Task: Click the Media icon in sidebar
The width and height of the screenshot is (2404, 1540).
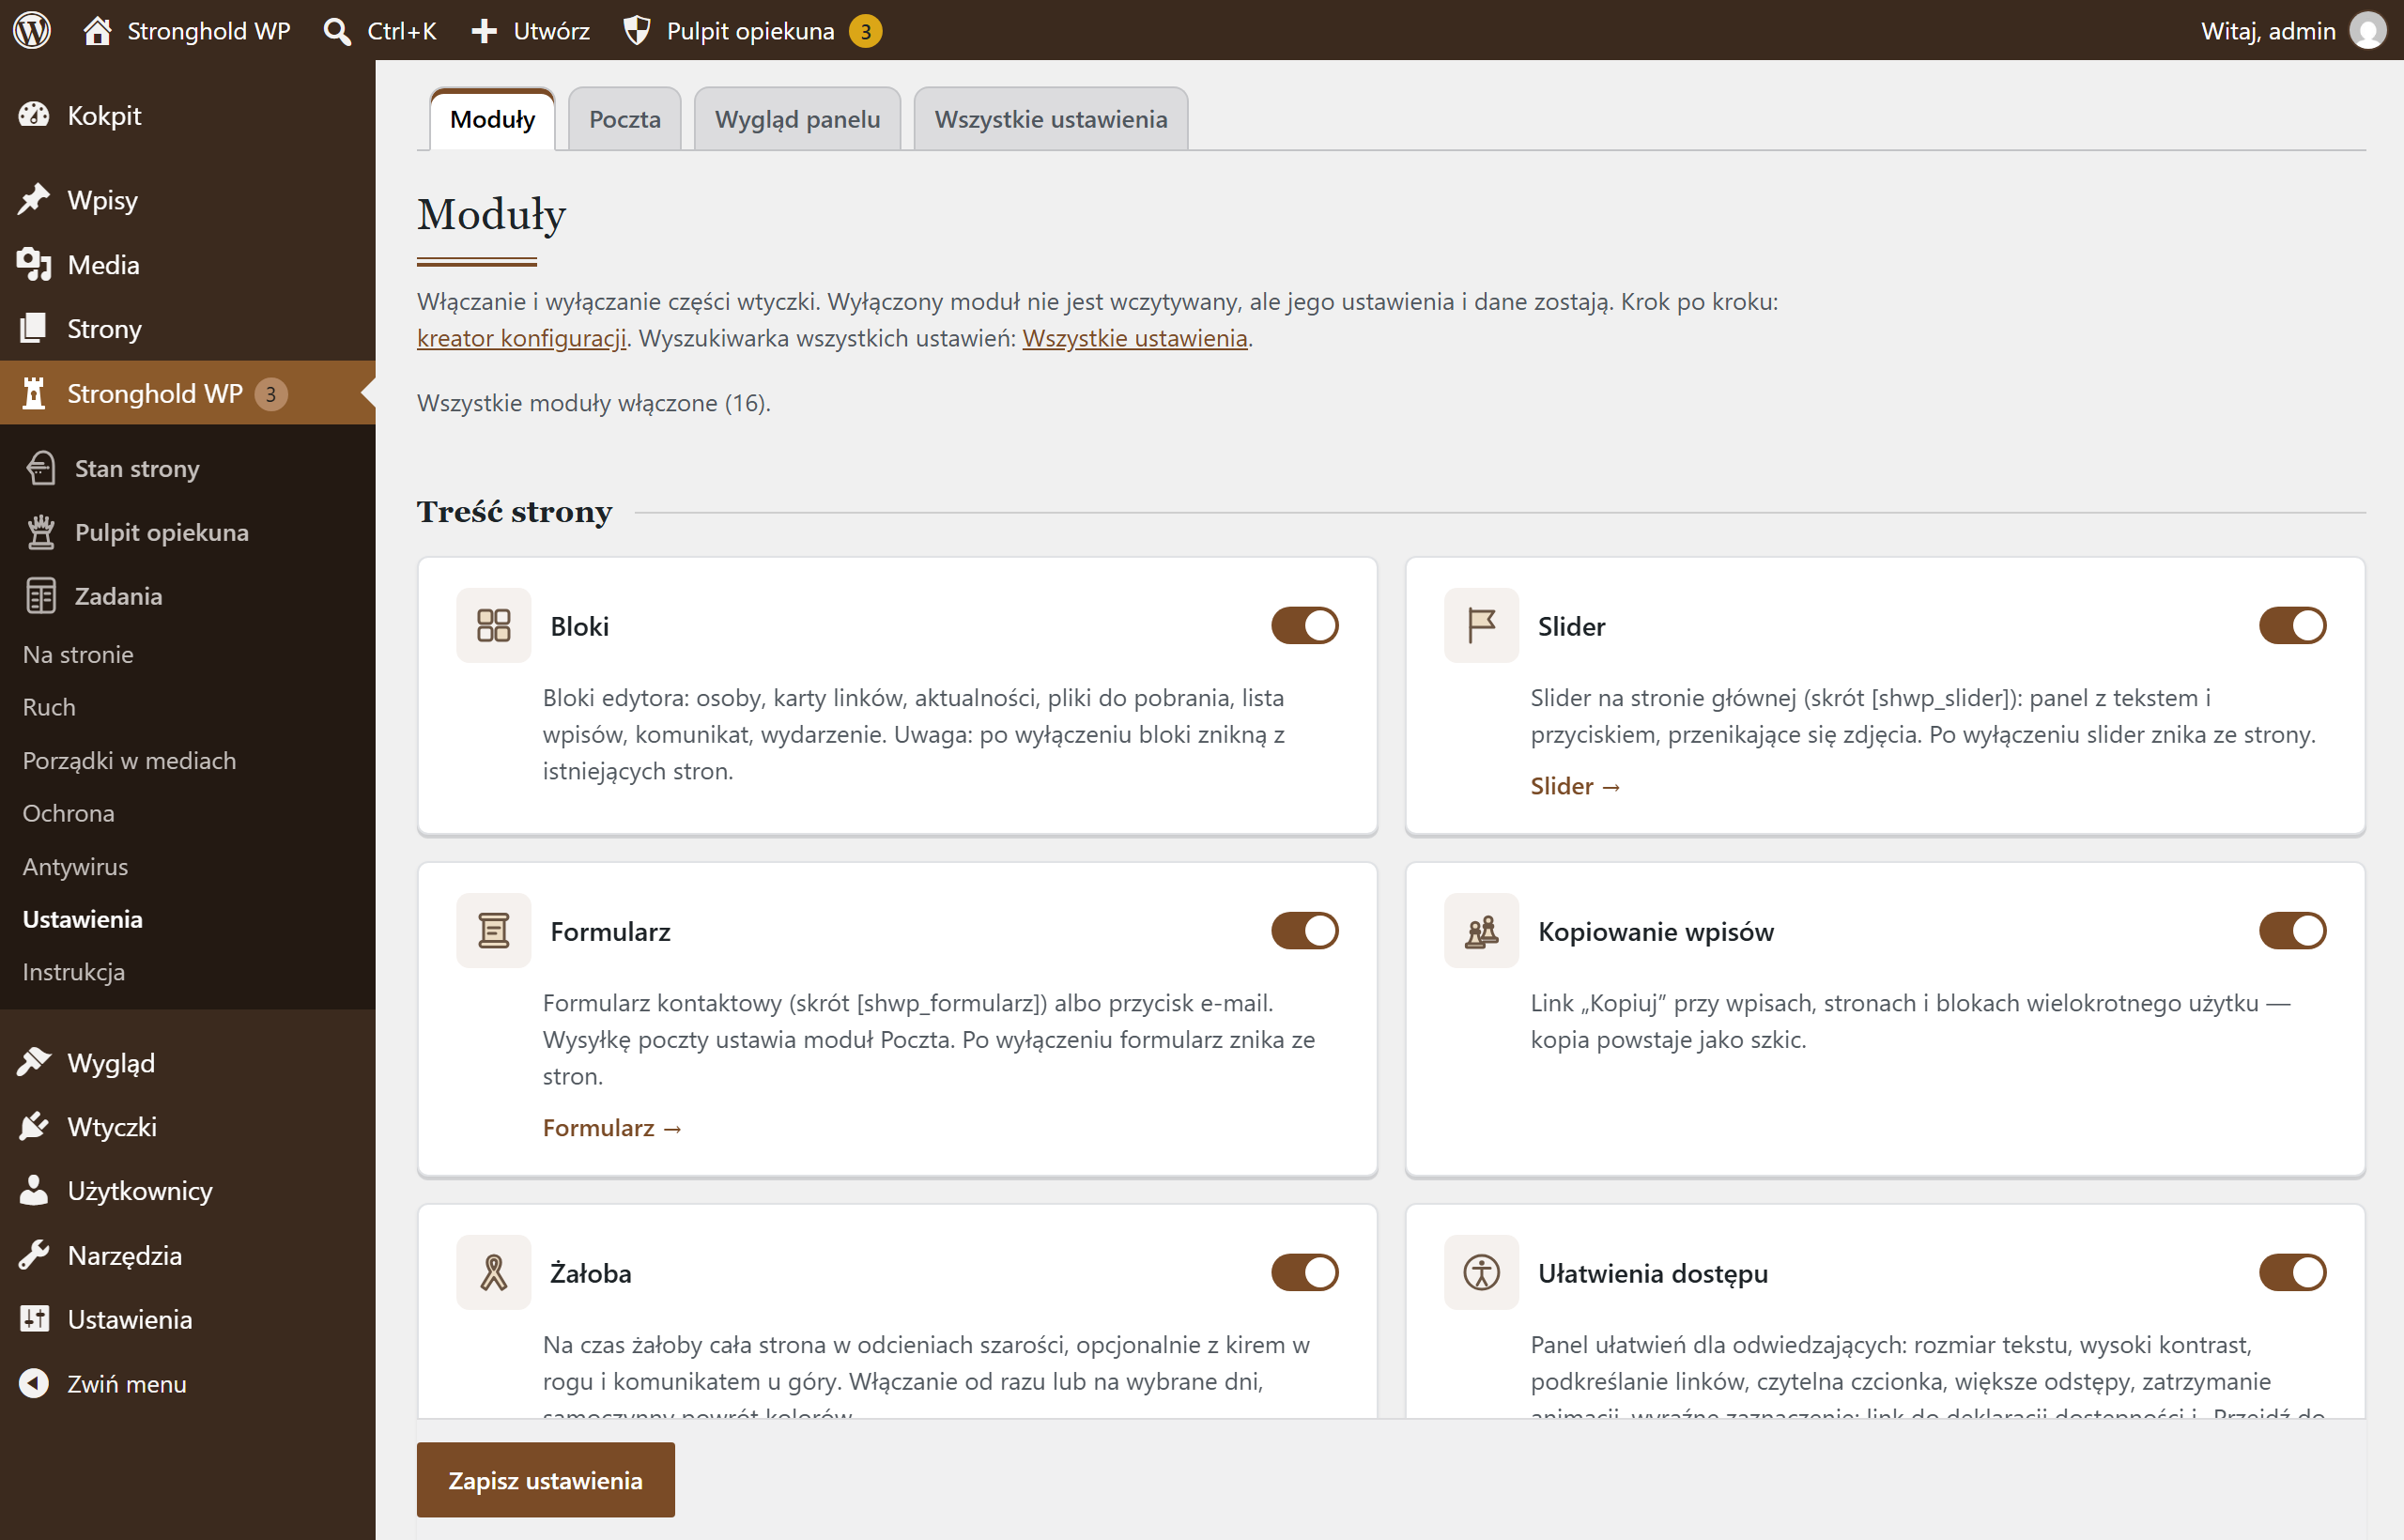Action: [x=34, y=264]
